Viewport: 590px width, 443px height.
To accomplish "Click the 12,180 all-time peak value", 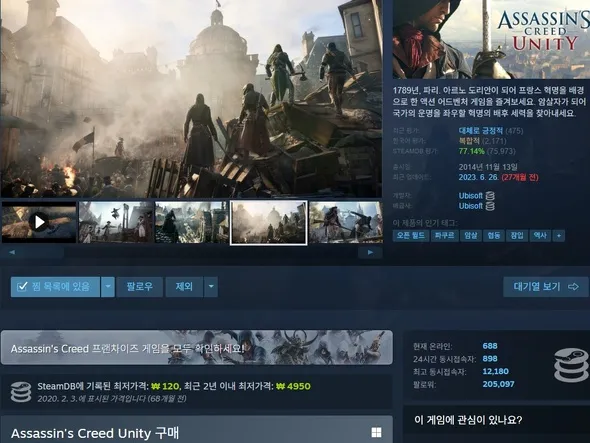I will (496, 371).
